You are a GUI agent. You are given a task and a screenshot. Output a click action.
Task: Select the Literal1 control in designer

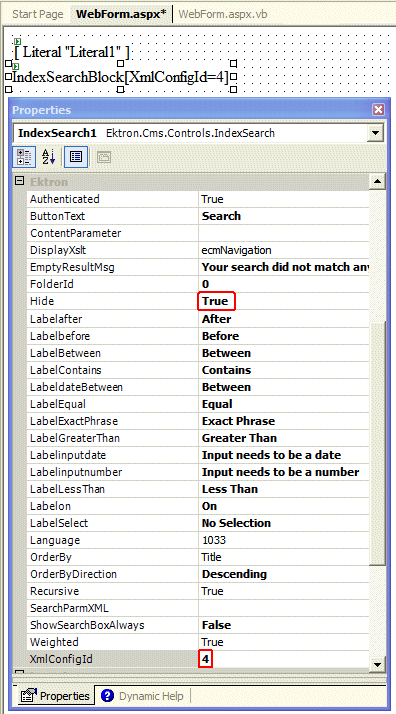(72, 52)
